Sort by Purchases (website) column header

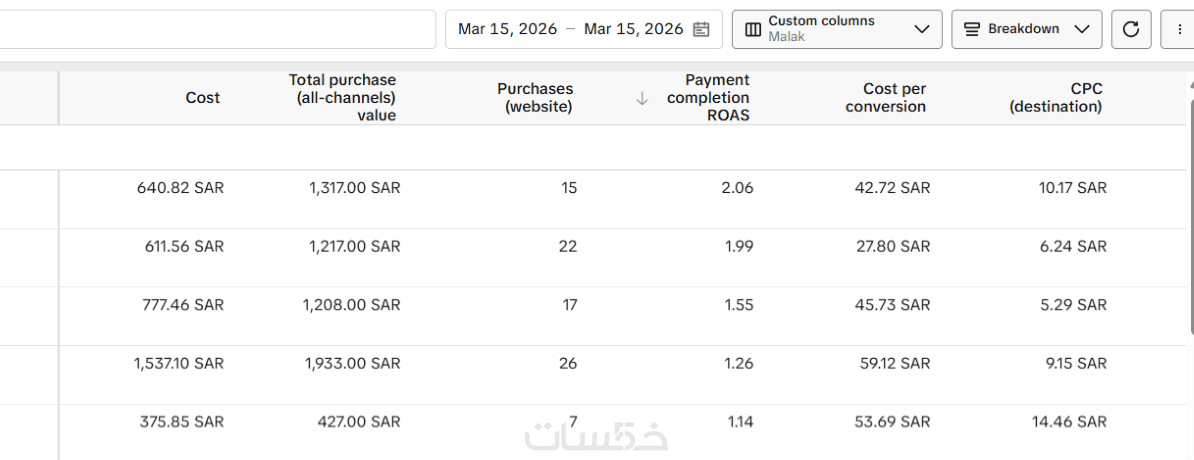tap(535, 98)
